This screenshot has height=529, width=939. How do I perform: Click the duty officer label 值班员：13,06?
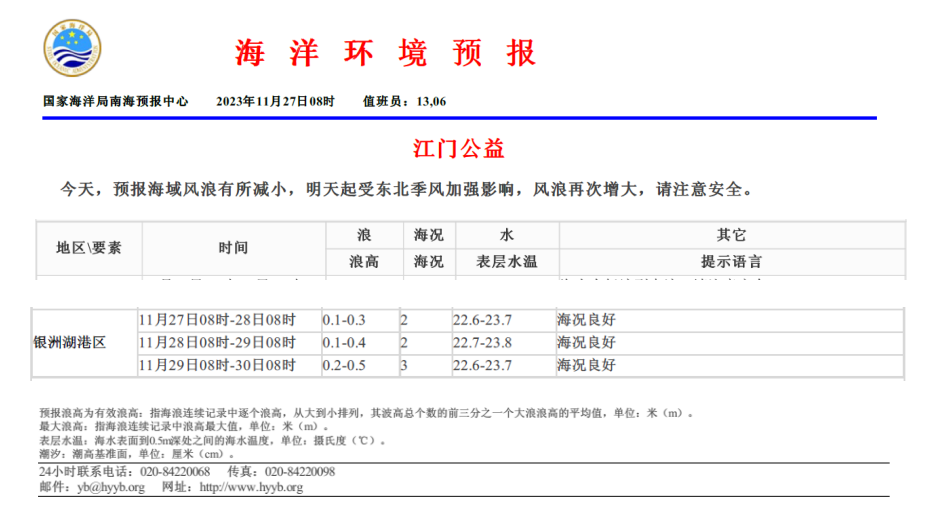tap(404, 102)
